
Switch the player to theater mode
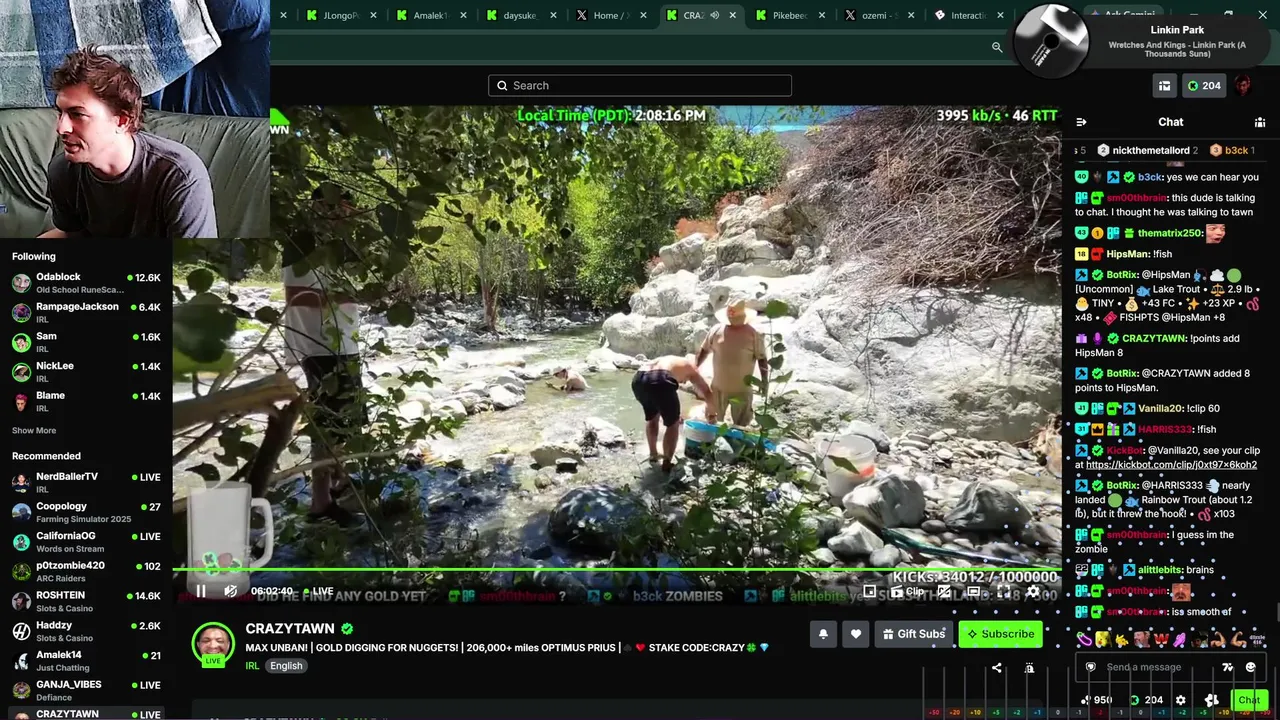coord(973,592)
